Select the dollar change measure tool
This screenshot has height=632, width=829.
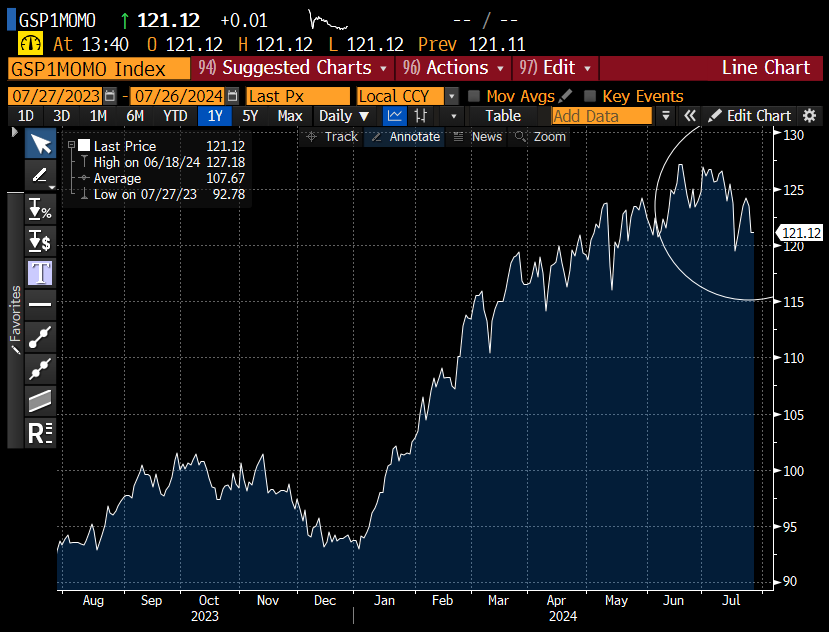click(41, 241)
